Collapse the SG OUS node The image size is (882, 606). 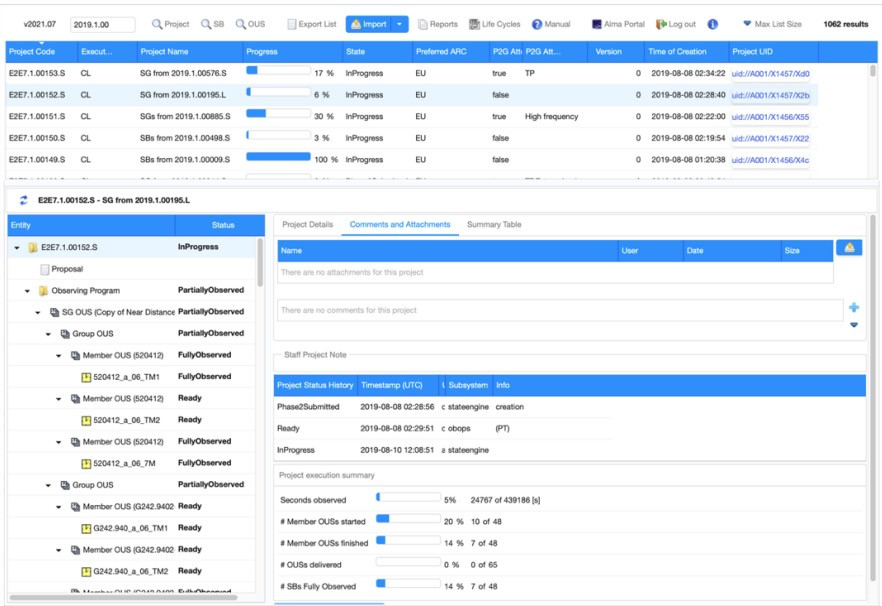click(x=38, y=312)
